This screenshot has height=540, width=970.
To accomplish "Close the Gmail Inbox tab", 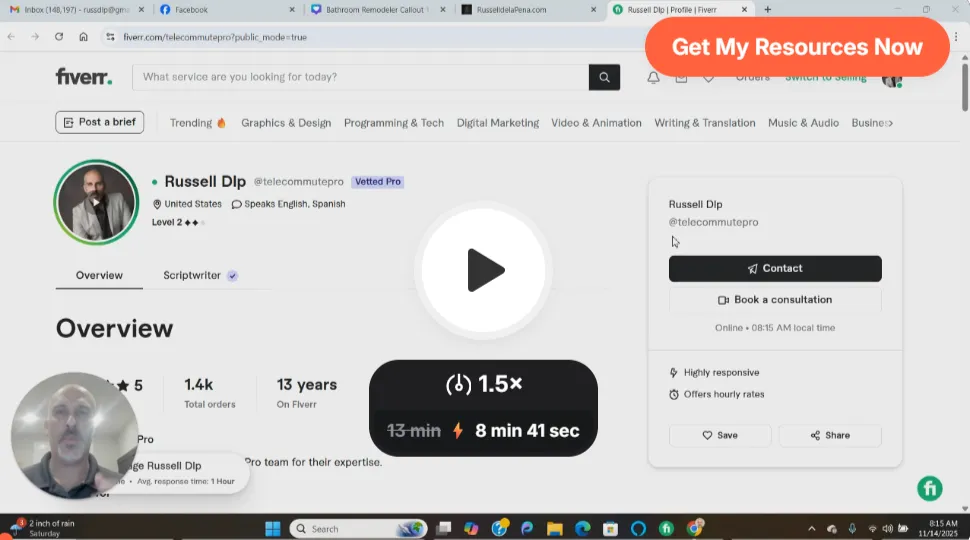I will click(x=141, y=10).
